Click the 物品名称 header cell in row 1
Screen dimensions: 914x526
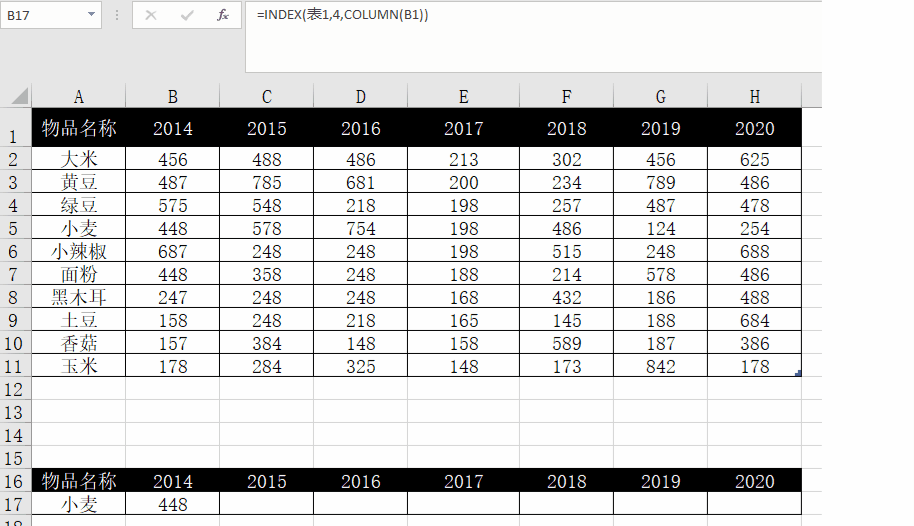point(79,127)
